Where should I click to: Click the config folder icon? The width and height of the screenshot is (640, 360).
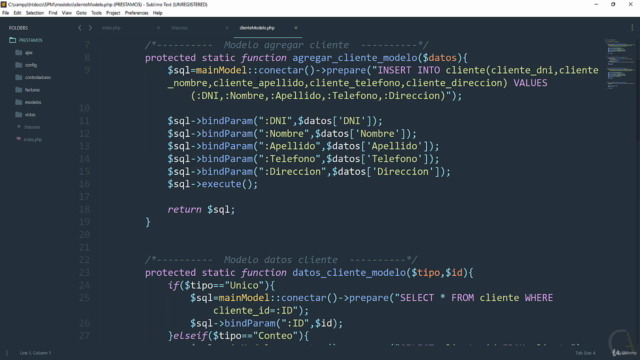coord(18,64)
